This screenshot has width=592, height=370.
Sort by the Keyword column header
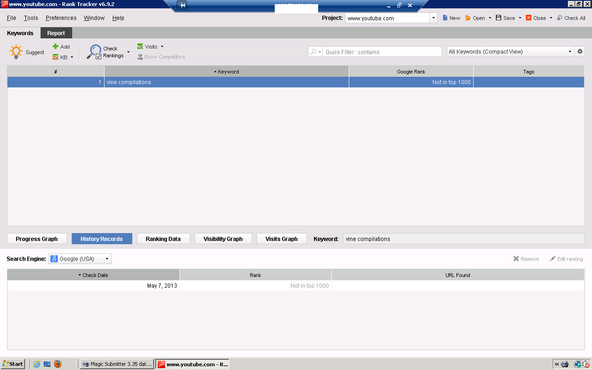(x=227, y=71)
